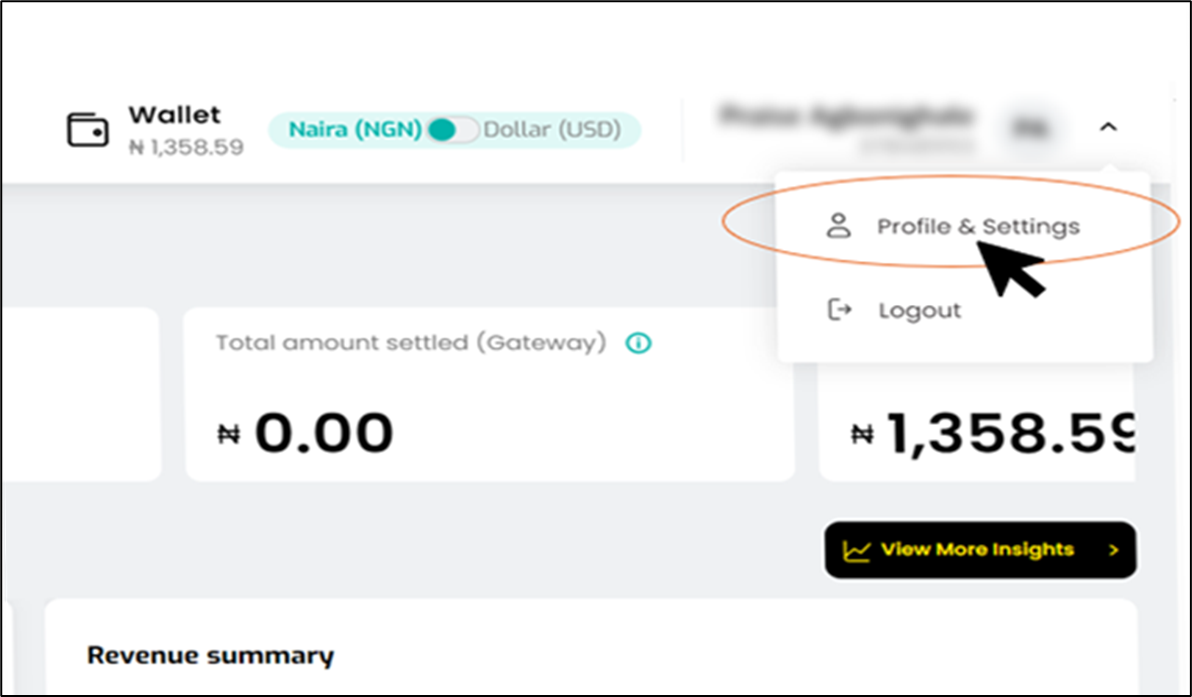Switch to the Dollar (USD) option
The image size is (1192, 697).
[x=553, y=130]
